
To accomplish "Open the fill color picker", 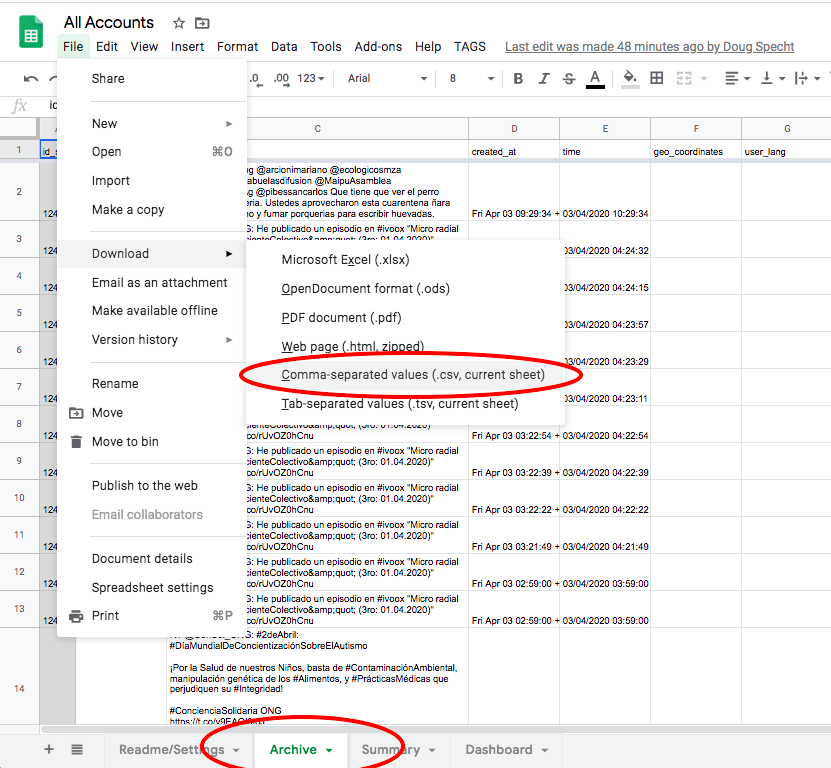I will click(630, 78).
